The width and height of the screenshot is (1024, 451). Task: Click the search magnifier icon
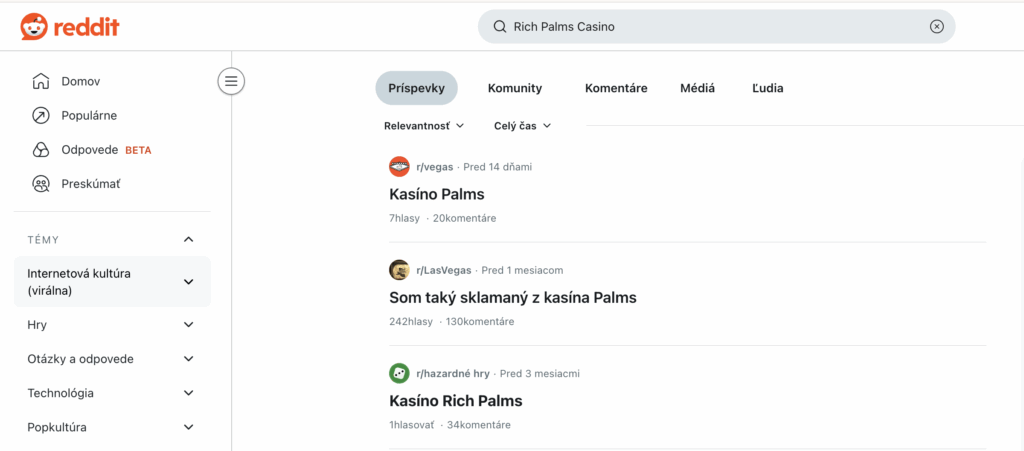click(500, 27)
